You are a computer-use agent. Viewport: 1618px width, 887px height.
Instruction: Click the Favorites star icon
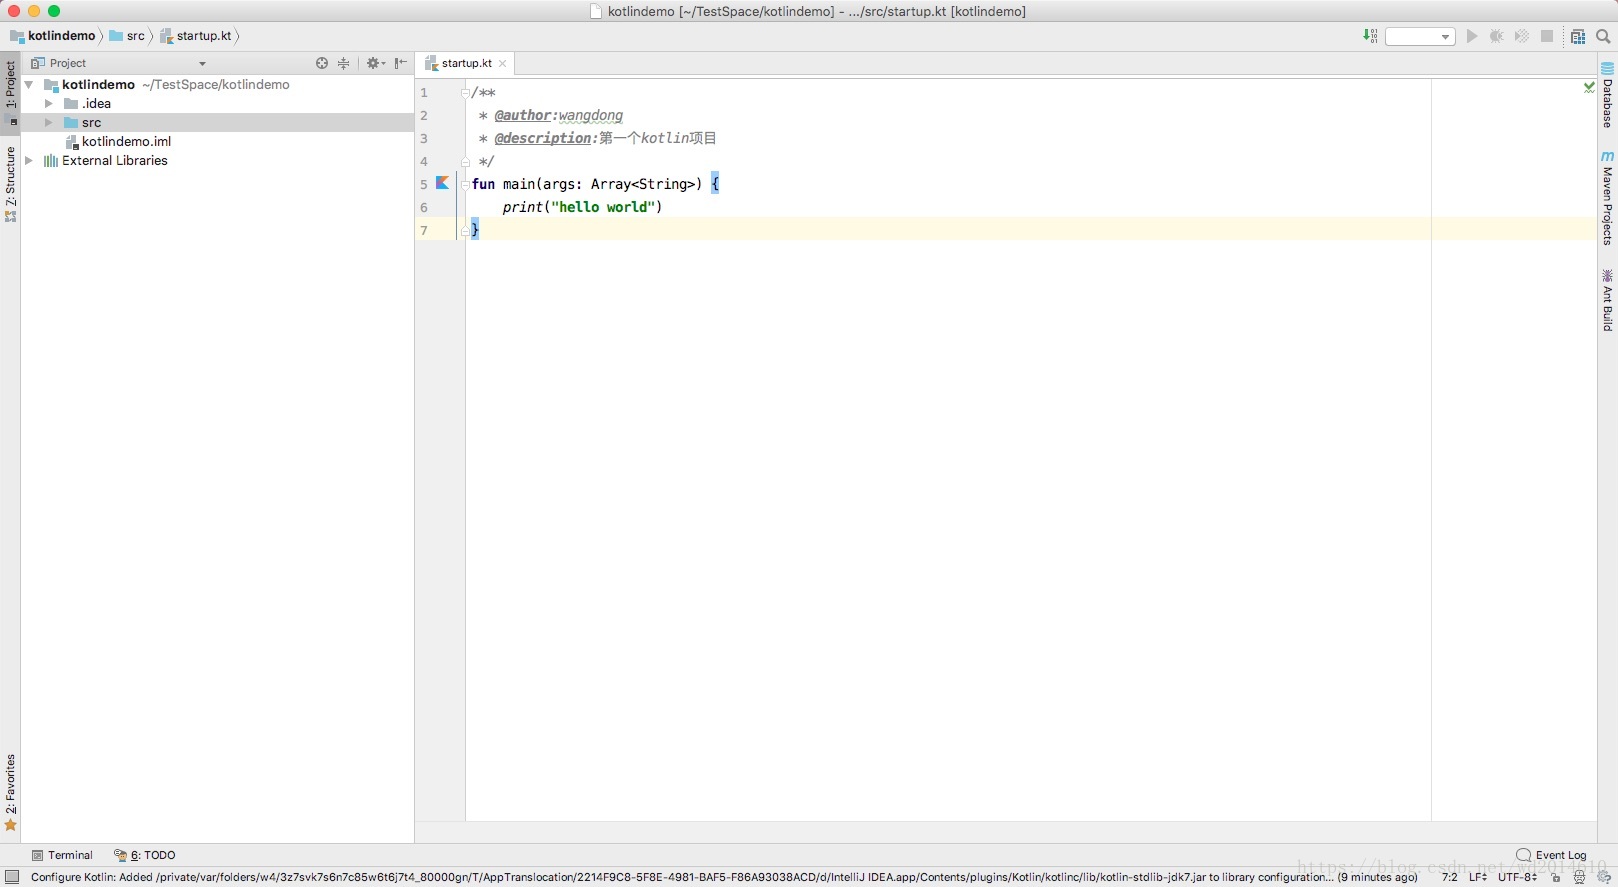click(x=11, y=826)
